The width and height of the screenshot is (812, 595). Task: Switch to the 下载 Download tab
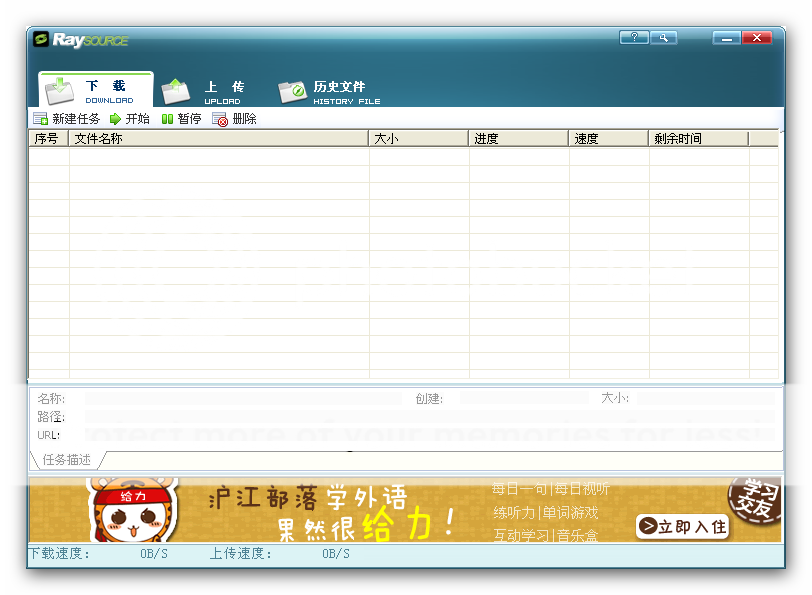coord(97,90)
